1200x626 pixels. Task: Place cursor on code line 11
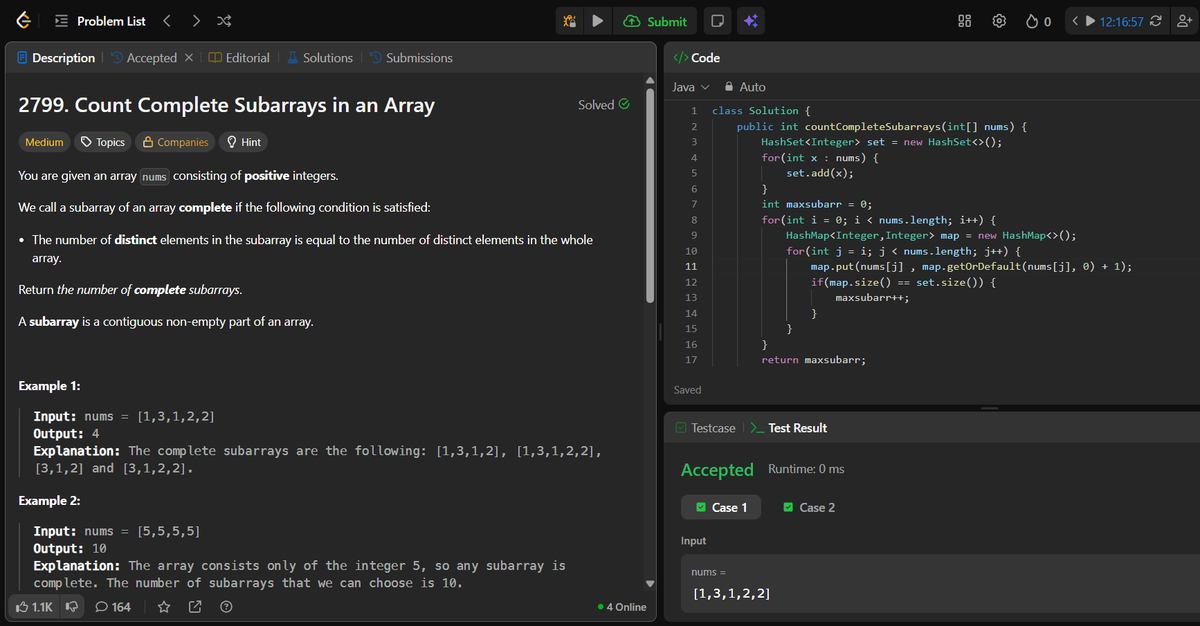[971, 267]
